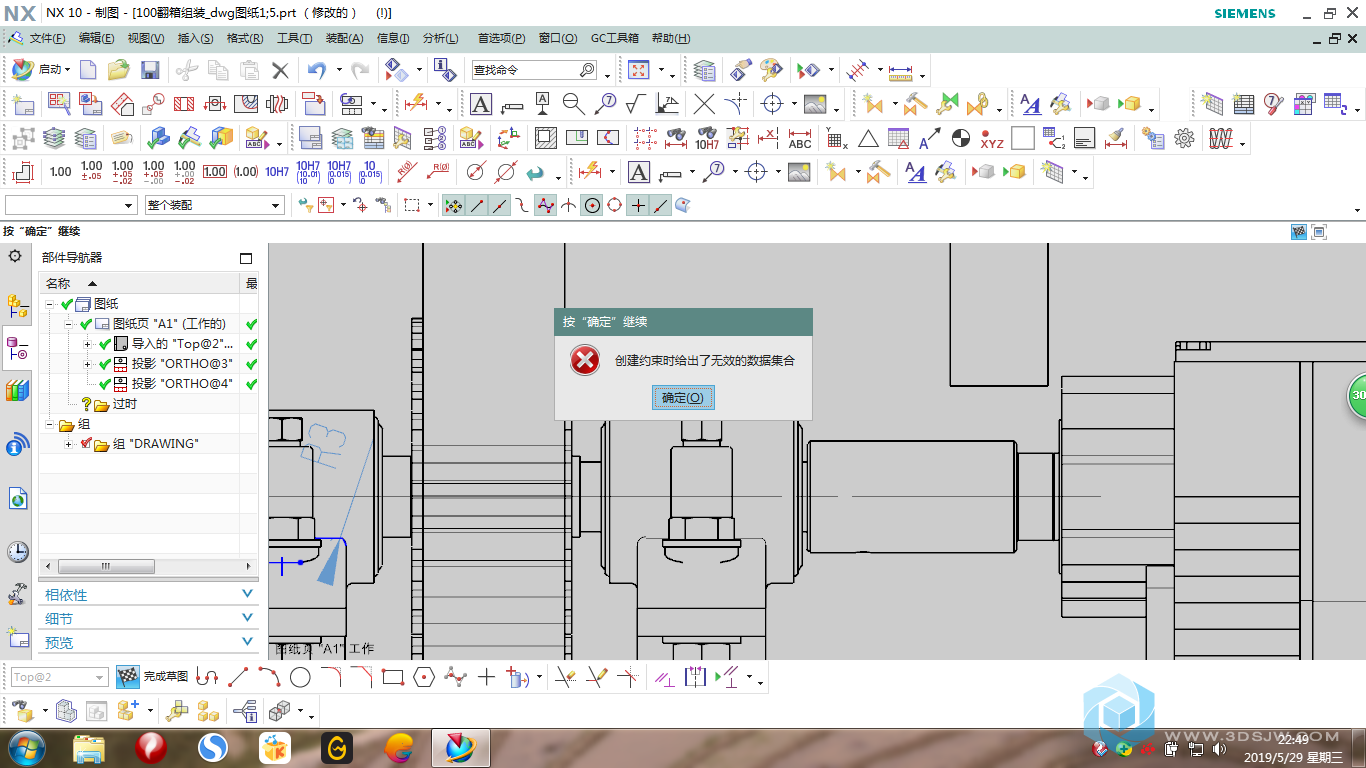The image size is (1366, 768).
Task: Click the 10H7 fit tolerance icon
Action: [277, 172]
